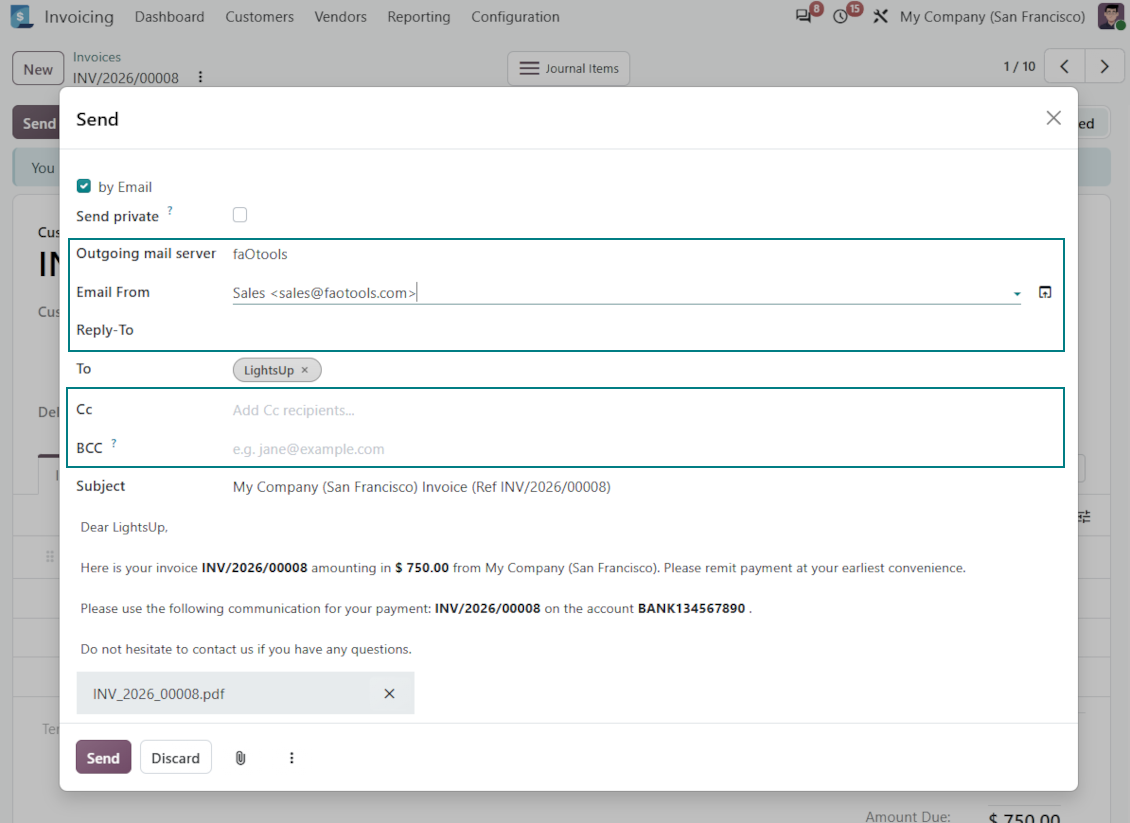Open the Reporting menu
1130x823 pixels.
pyautogui.click(x=419, y=17)
